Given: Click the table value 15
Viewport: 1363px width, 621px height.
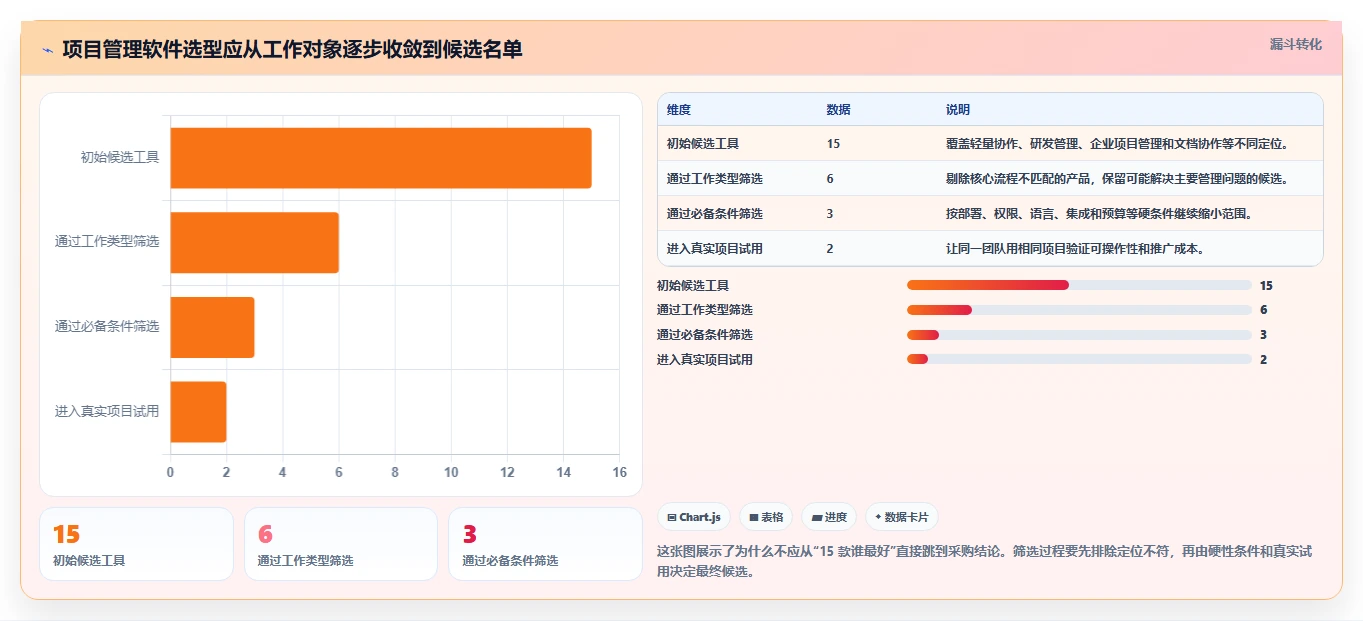Looking at the screenshot, I should click(833, 144).
